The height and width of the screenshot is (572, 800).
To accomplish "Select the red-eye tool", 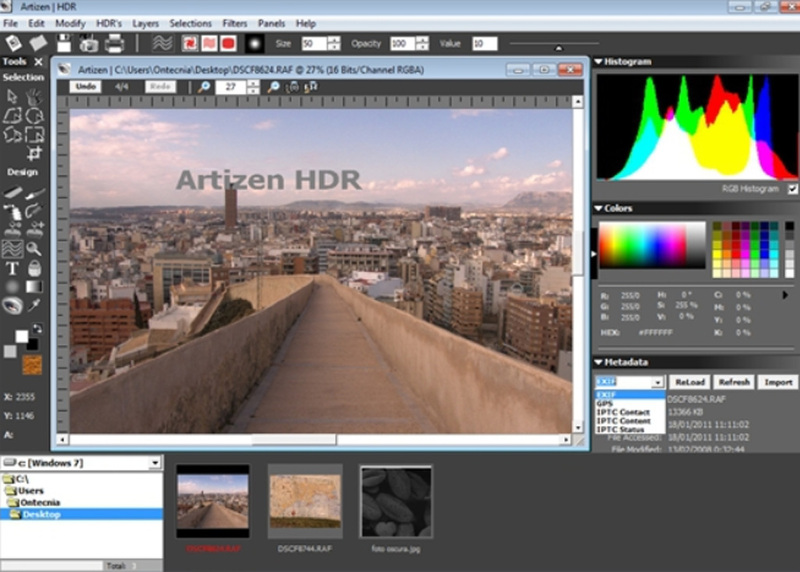I will pyautogui.click(x=12, y=306).
